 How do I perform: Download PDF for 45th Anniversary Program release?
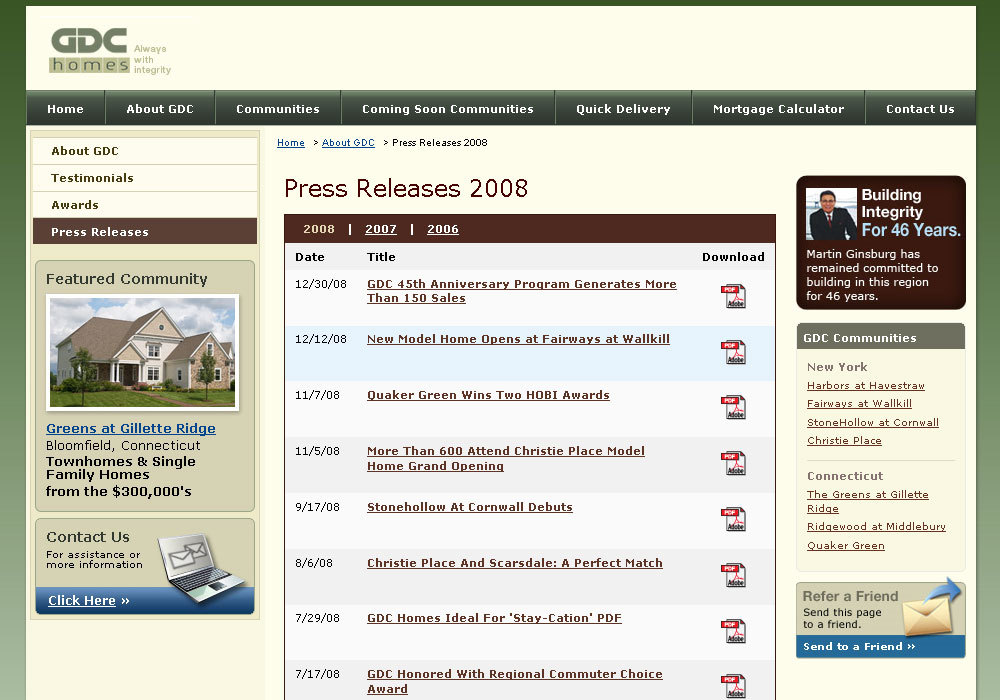click(733, 296)
